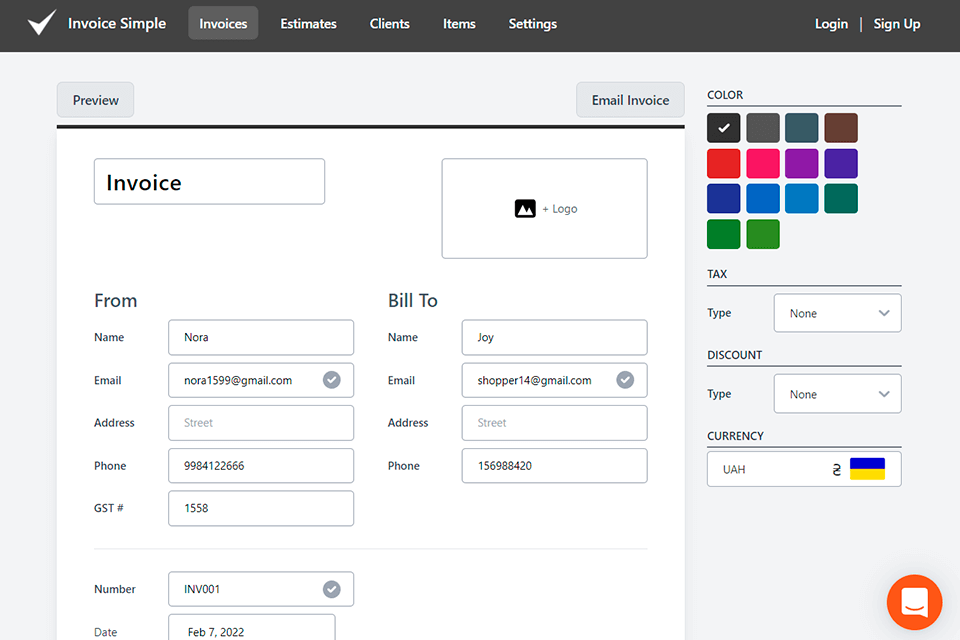Select the lighter green color swatch
This screenshot has height=640, width=960.
763,234
